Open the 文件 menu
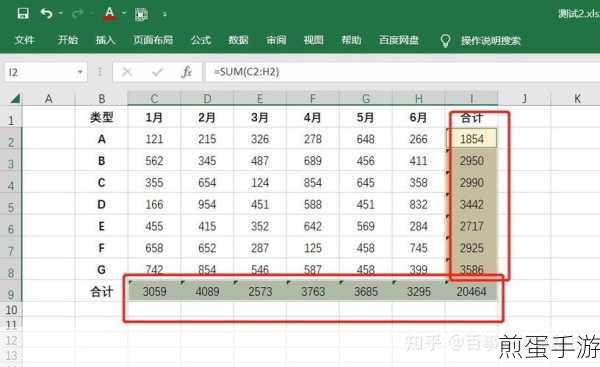 pos(24,40)
